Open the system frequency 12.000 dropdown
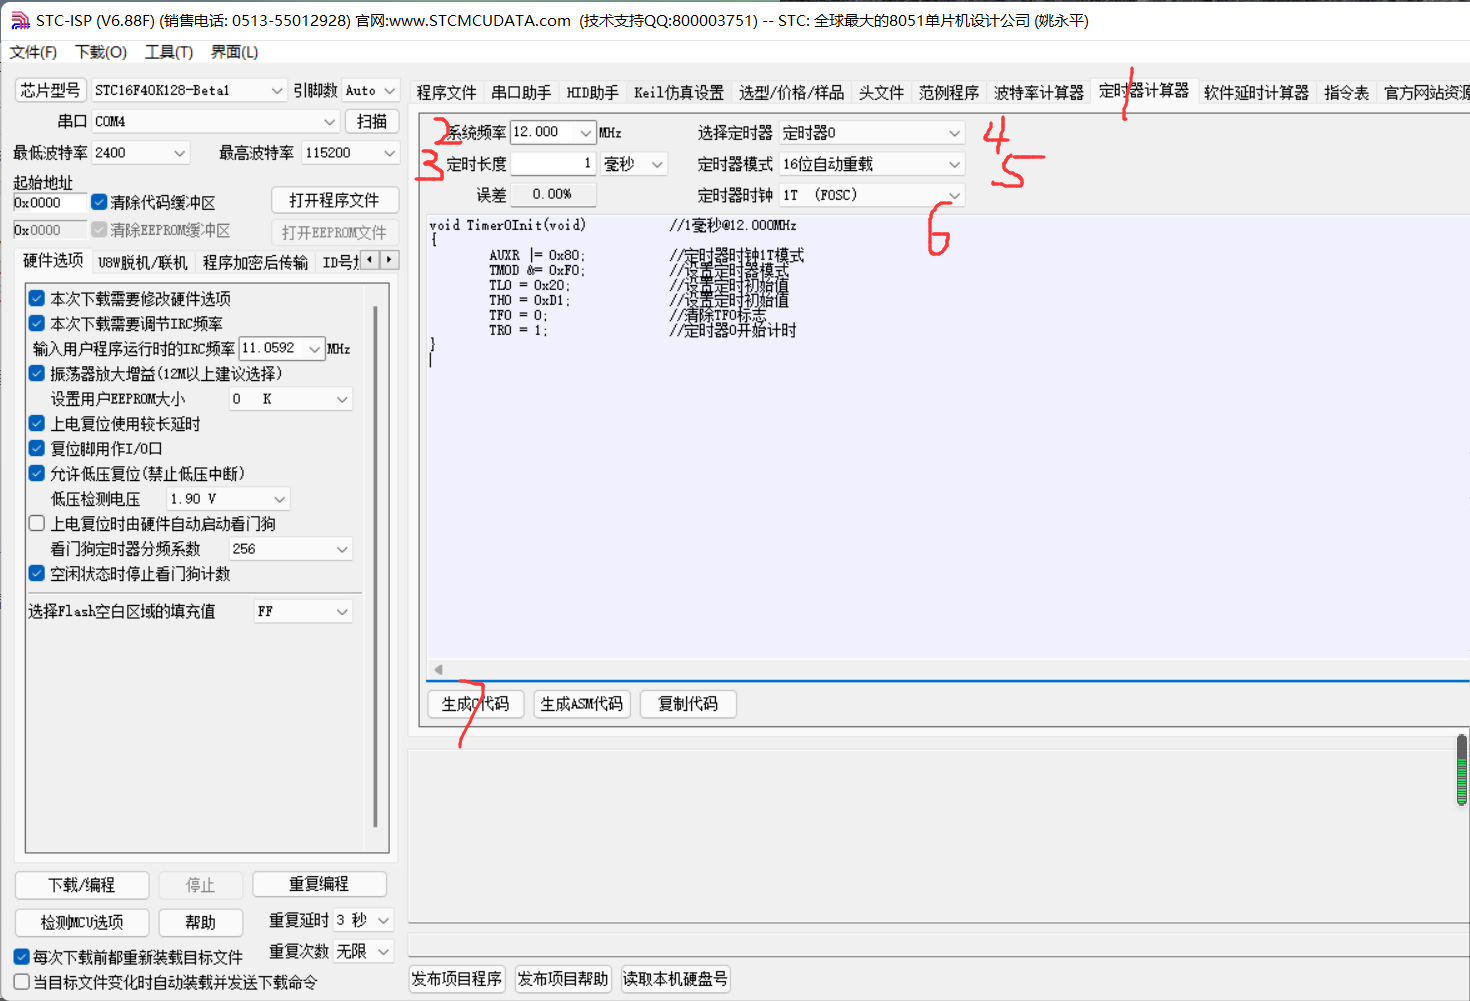 click(x=553, y=132)
